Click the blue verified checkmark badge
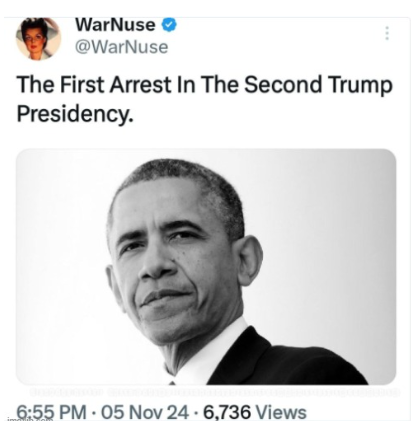 coord(169,25)
